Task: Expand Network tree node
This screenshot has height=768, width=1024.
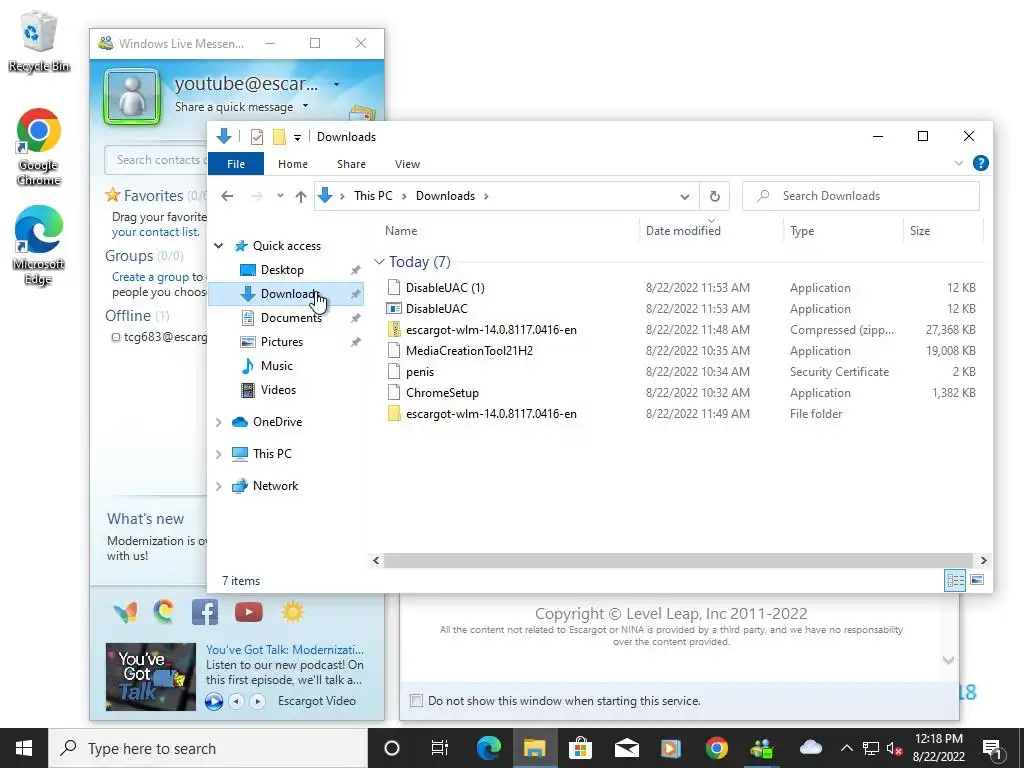Action: pyautogui.click(x=219, y=486)
